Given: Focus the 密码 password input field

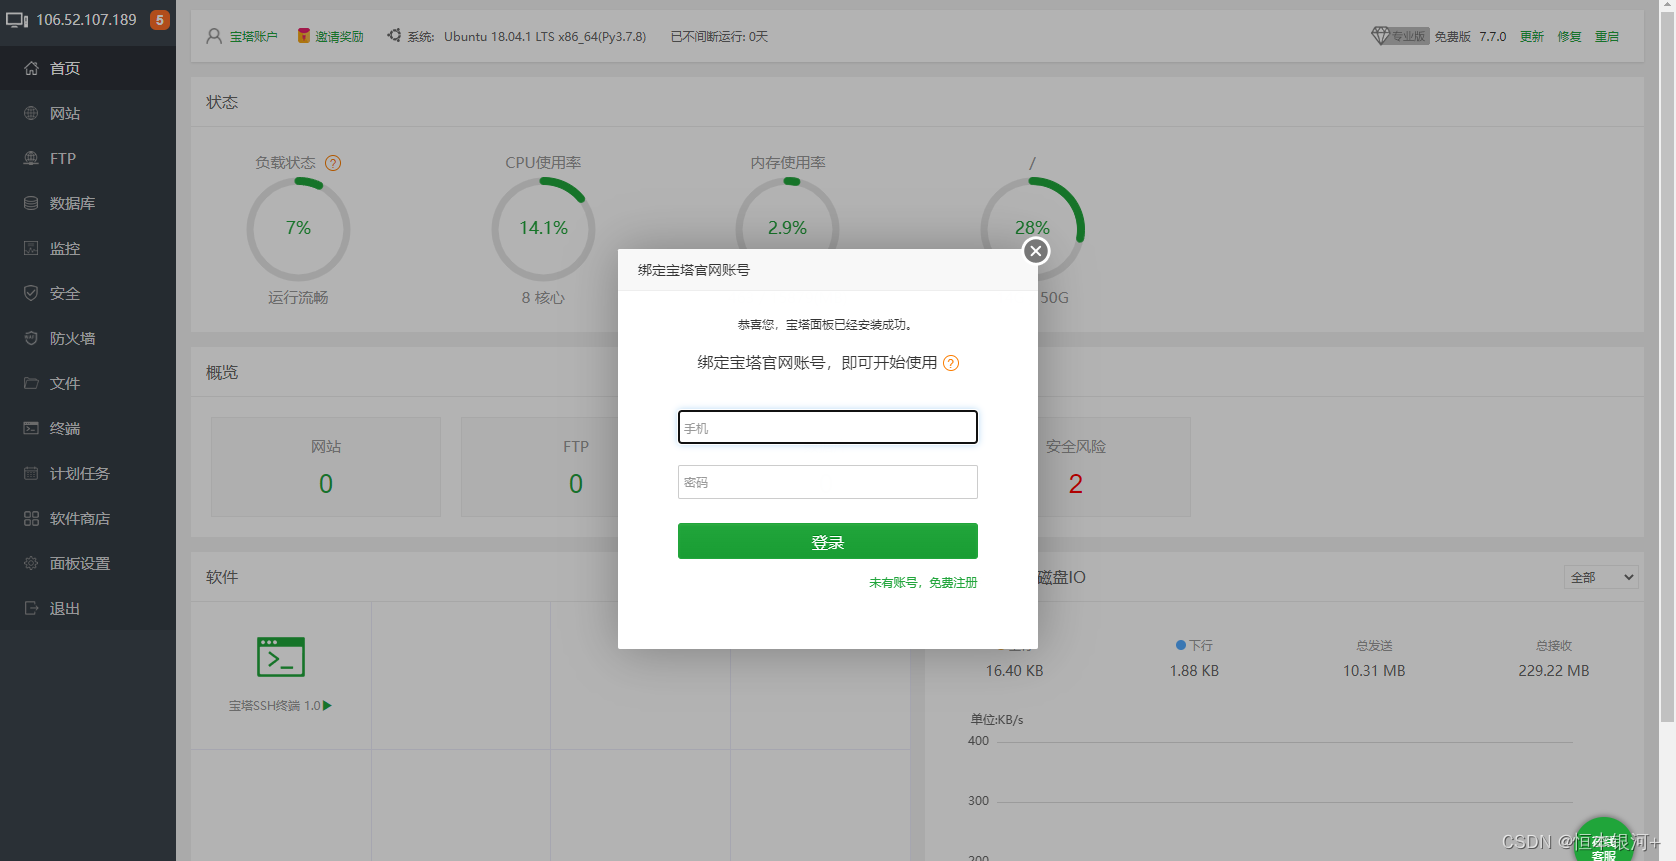Looking at the screenshot, I should tap(828, 482).
